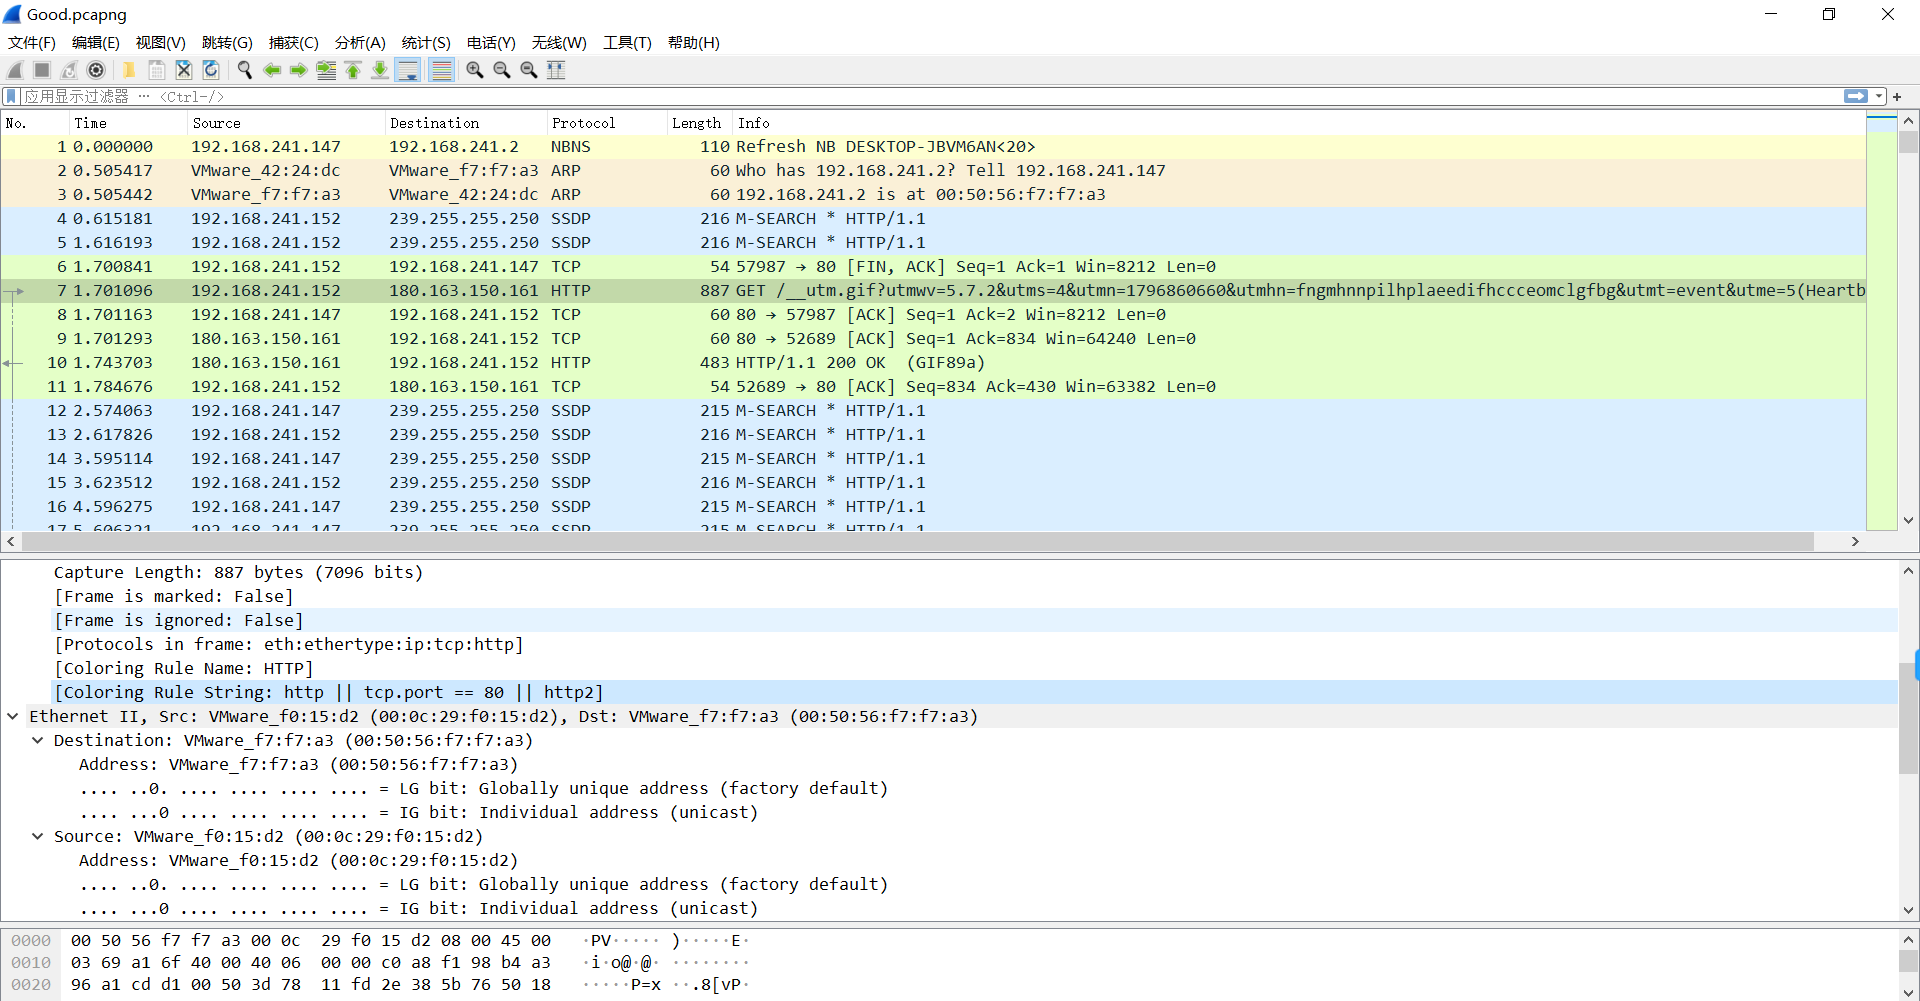Open the display filter history dropdown
The height and width of the screenshot is (1001, 1920).
(x=1879, y=96)
